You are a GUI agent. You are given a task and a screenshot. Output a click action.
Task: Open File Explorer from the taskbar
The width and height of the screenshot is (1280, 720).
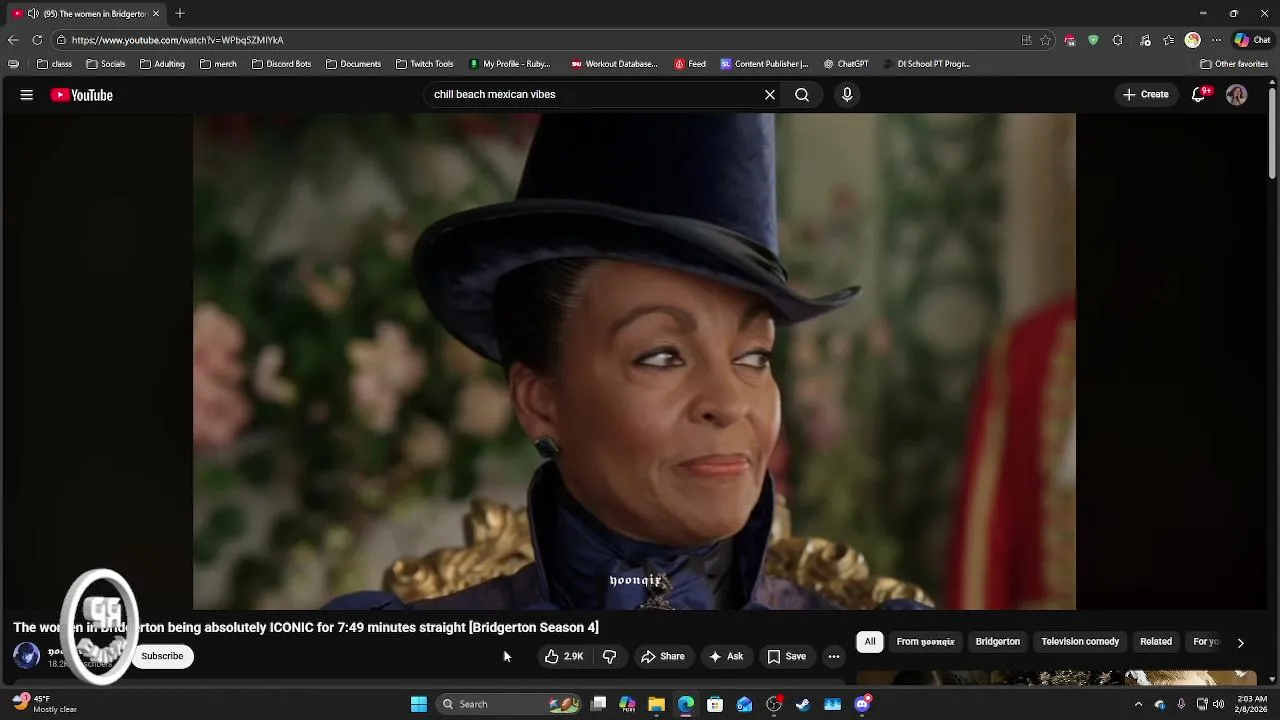[x=656, y=704]
